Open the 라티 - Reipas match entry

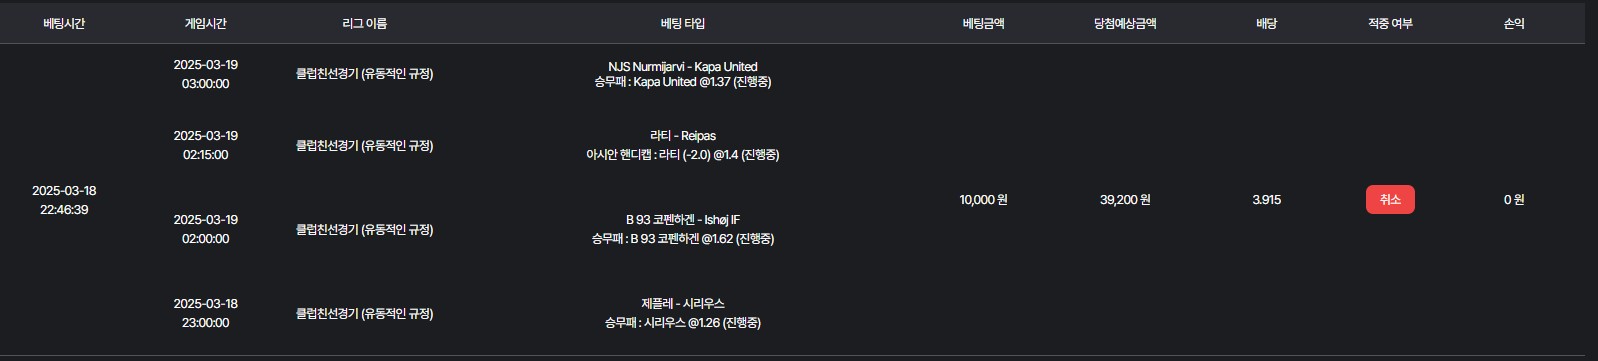(683, 135)
